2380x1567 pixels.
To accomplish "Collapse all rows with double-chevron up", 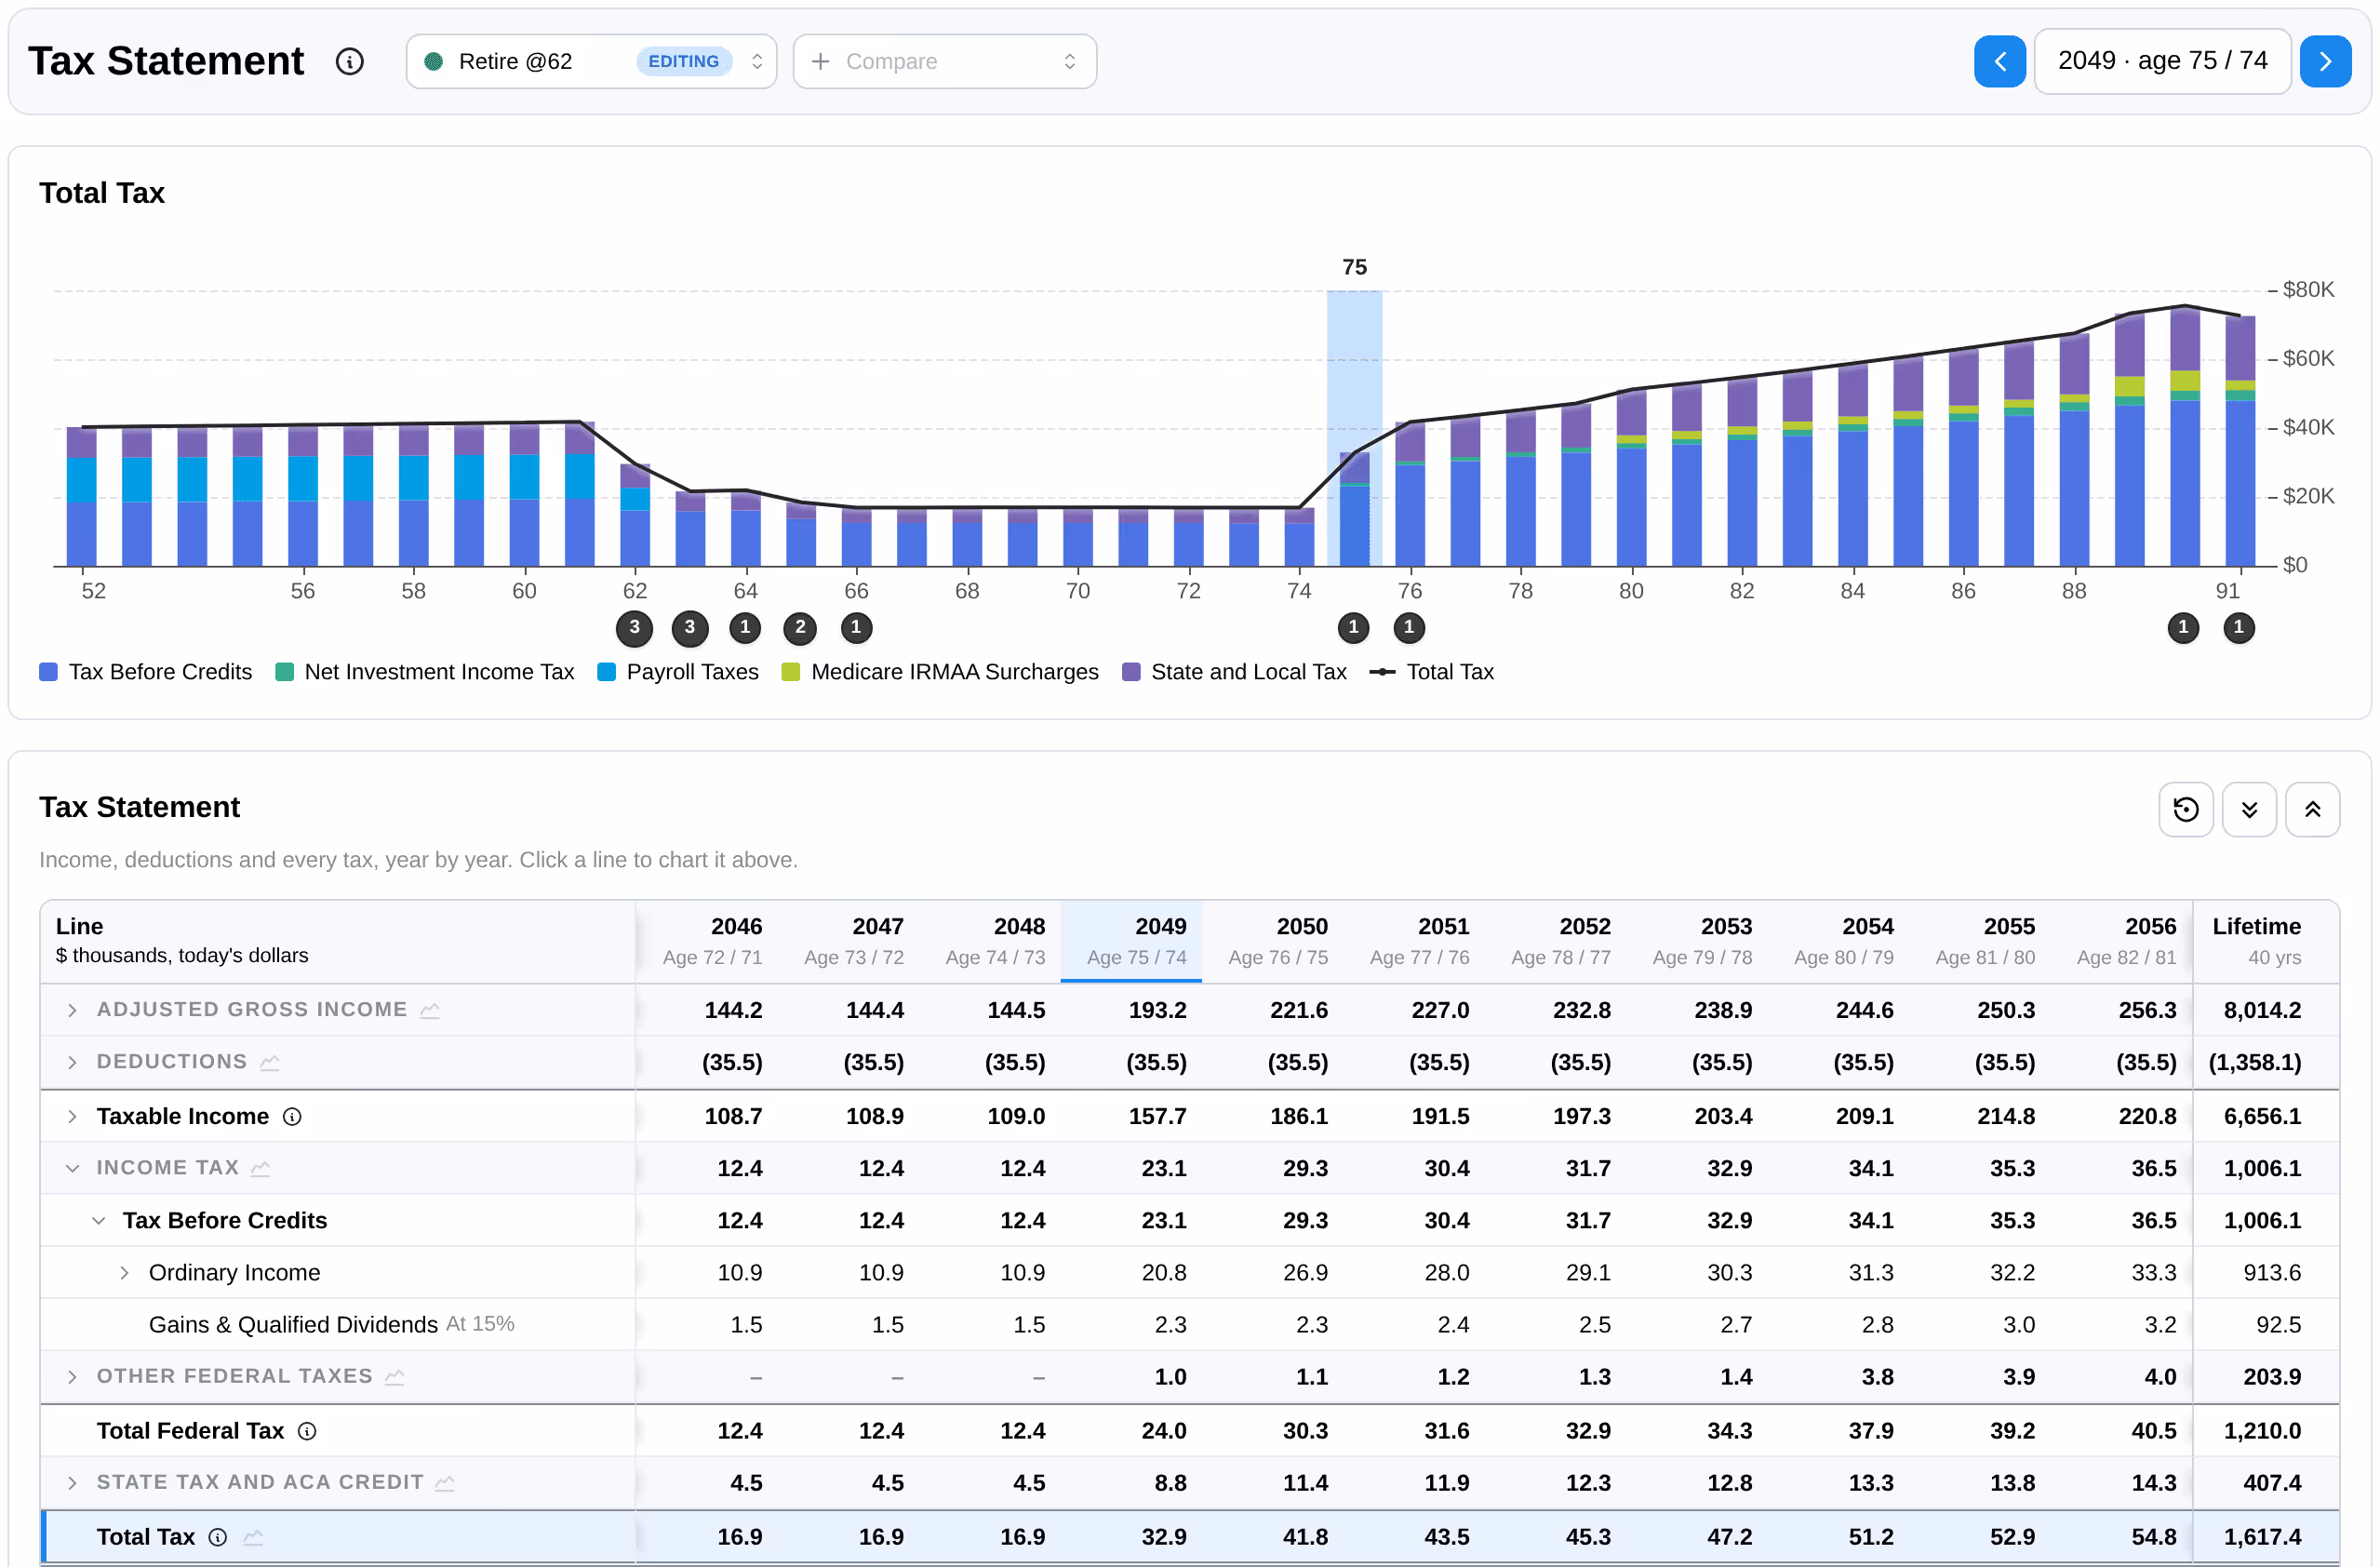I will pyautogui.click(x=2312, y=809).
